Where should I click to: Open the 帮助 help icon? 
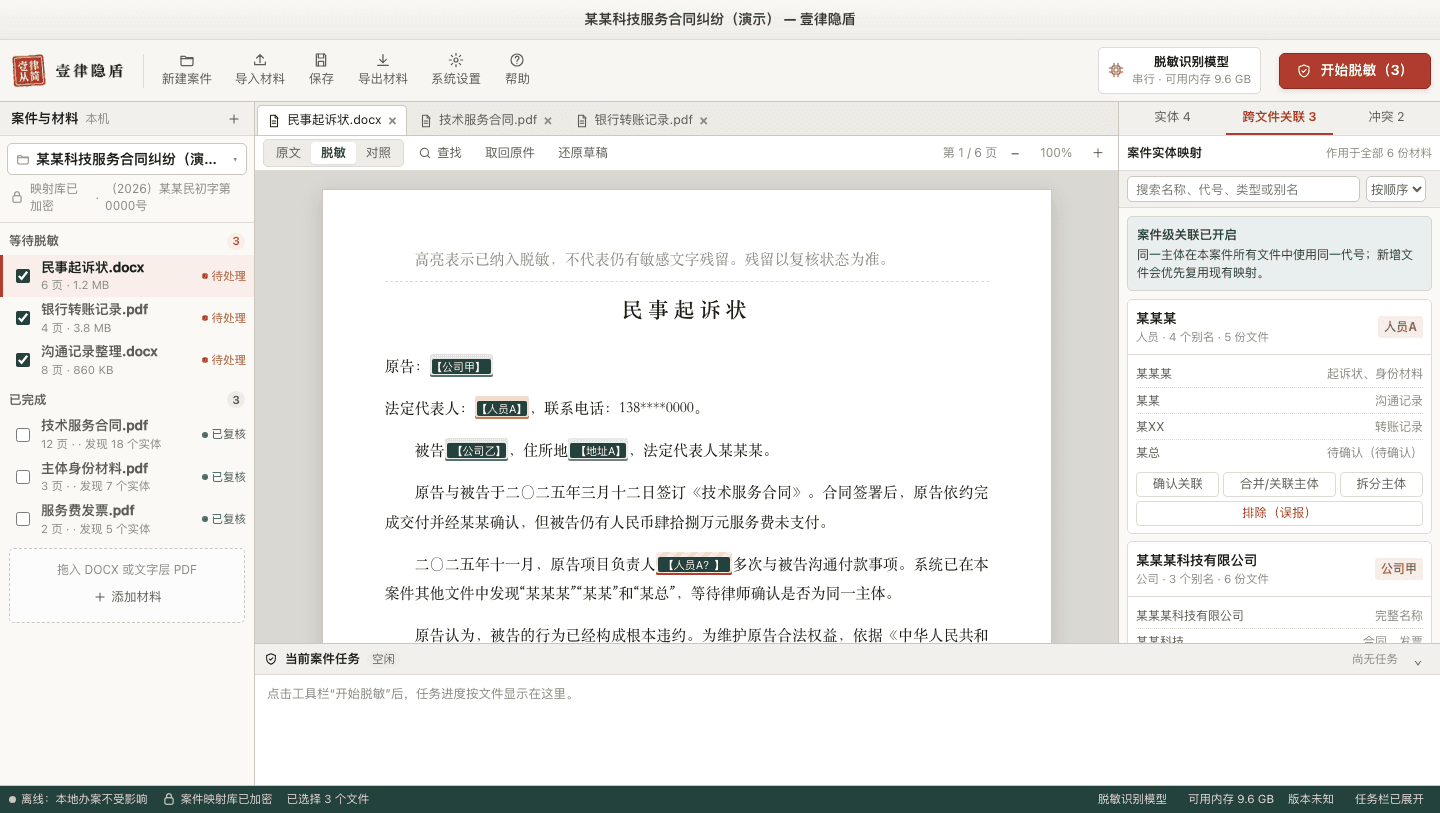[x=517, y=60]
